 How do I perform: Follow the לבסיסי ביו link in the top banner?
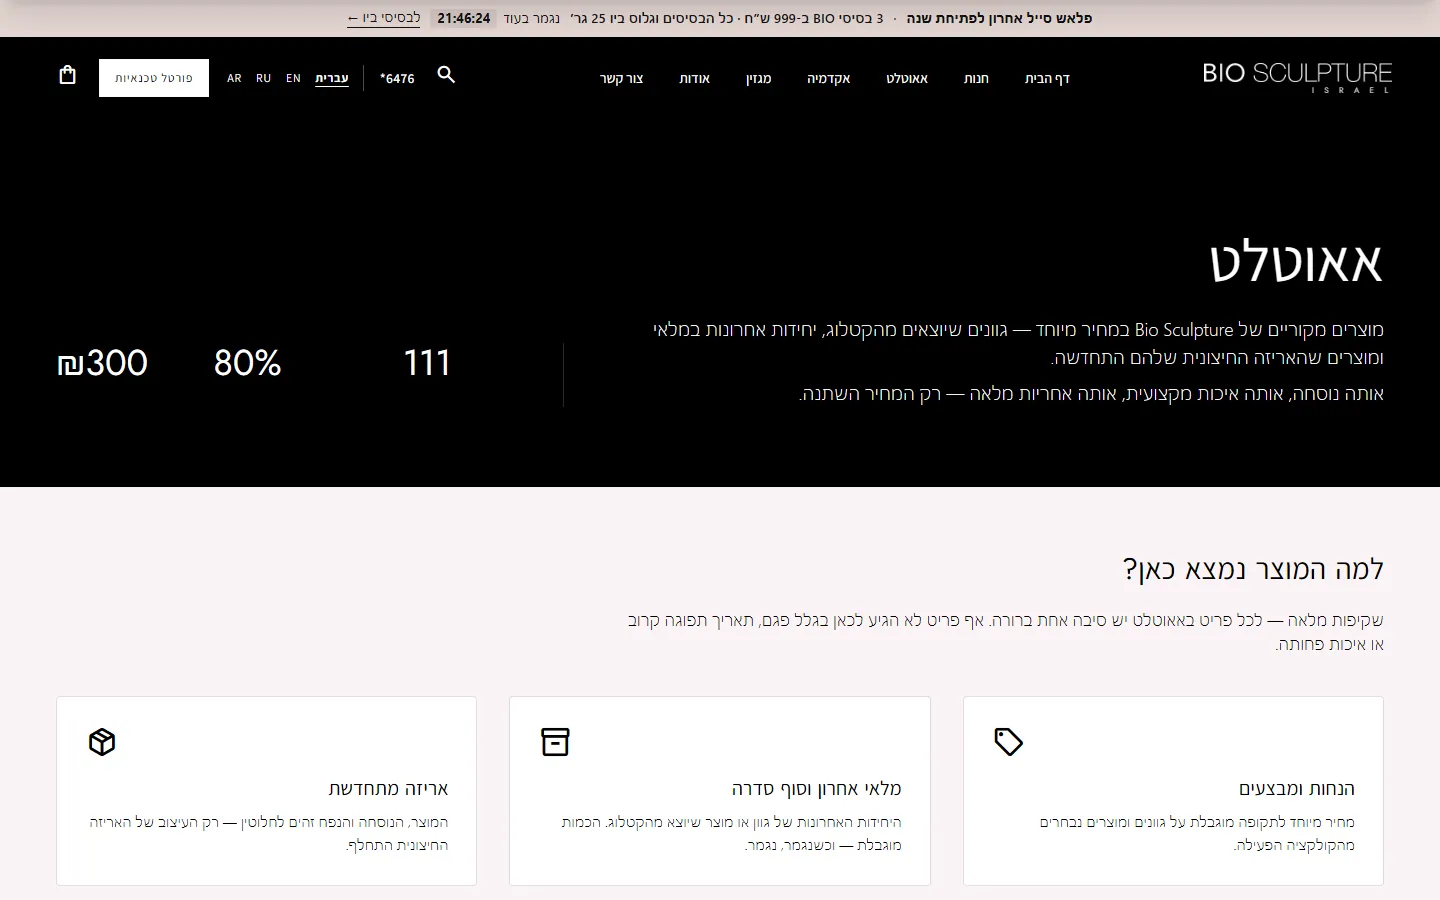(x=384, y=18)
